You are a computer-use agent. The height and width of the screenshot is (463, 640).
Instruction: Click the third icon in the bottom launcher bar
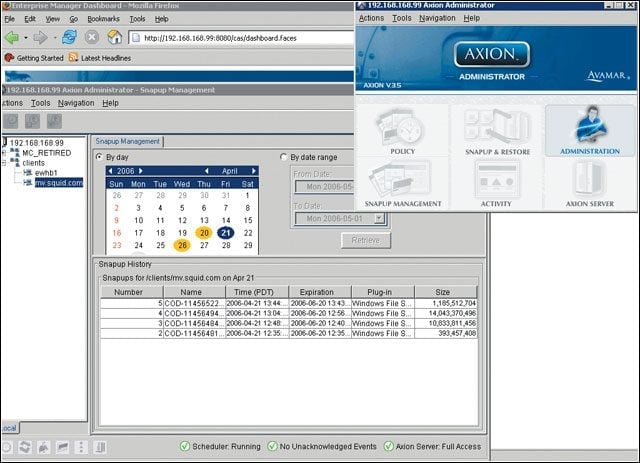(x=44, y=447)
